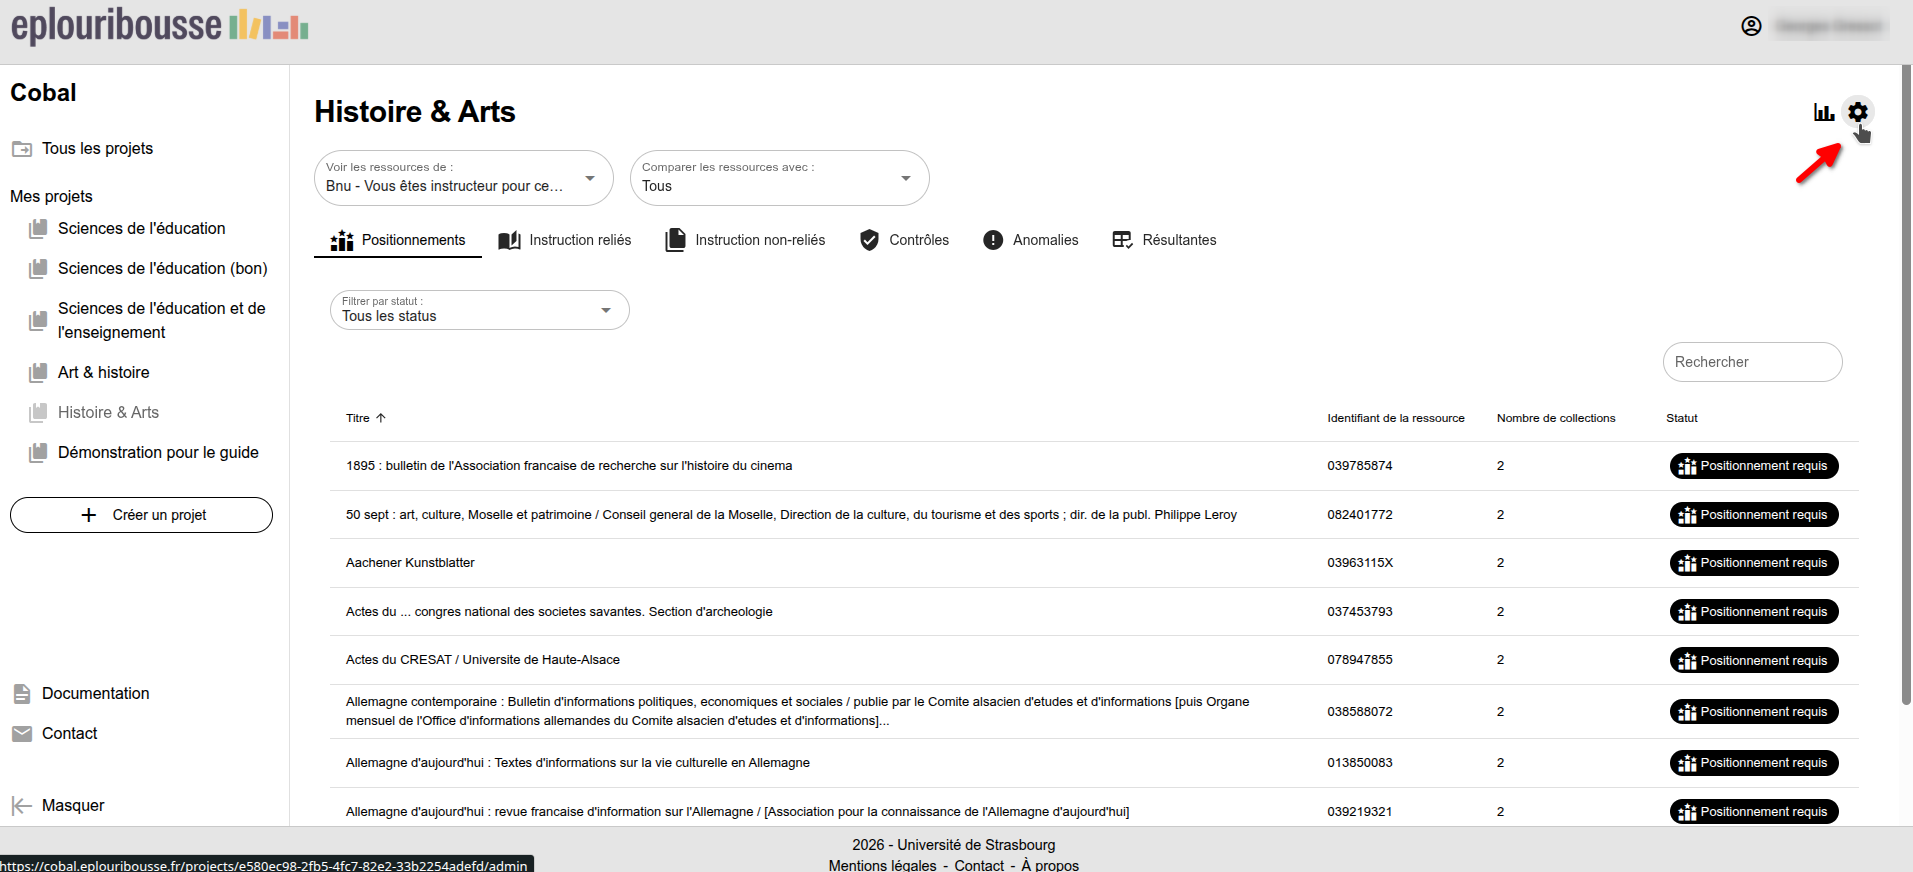Click the Créer un projet button
Image resolution: width=1913 pixels, height=872 pixels.
[141, 515]
